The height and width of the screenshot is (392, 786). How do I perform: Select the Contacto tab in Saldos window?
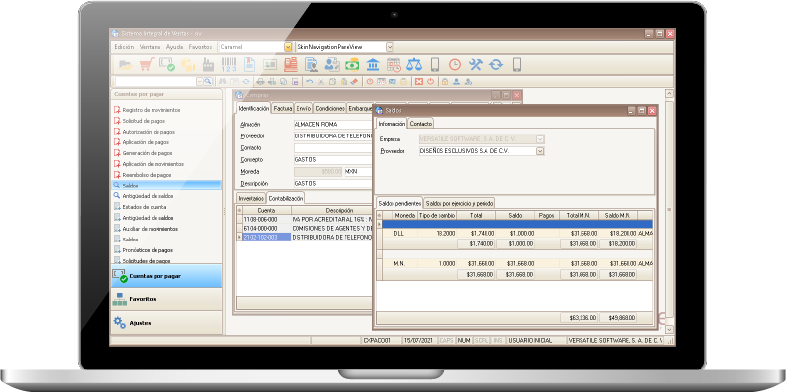420,124
